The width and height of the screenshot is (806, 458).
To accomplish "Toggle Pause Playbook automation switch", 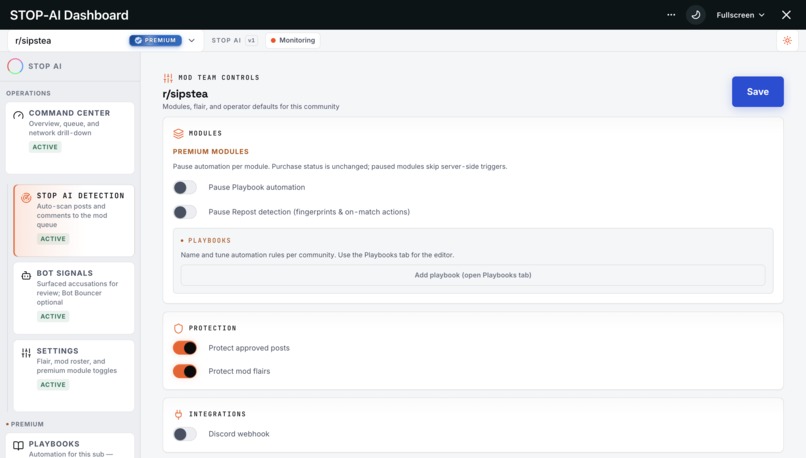I will tap(185, 188).
